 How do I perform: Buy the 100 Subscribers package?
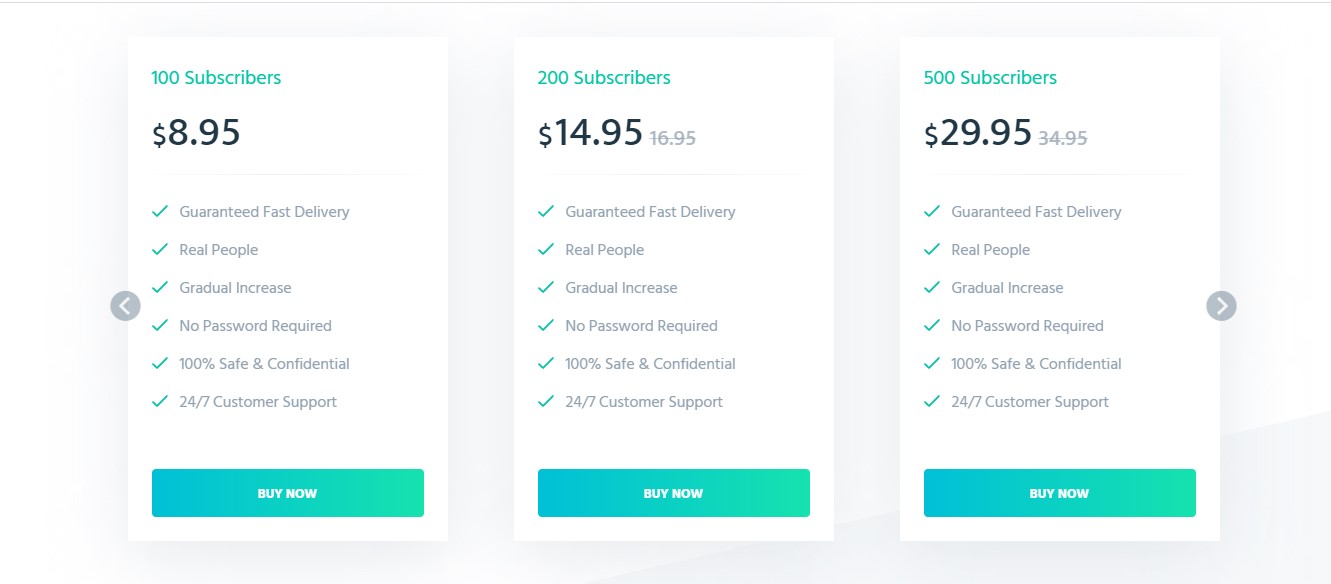tap(288, 493)
